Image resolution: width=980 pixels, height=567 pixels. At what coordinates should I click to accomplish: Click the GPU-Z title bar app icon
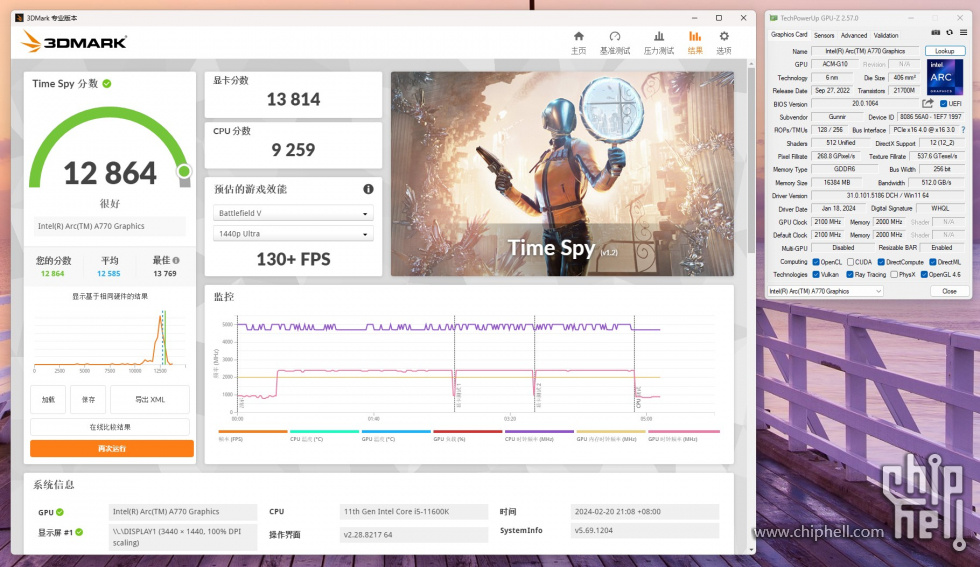[773, 18]
